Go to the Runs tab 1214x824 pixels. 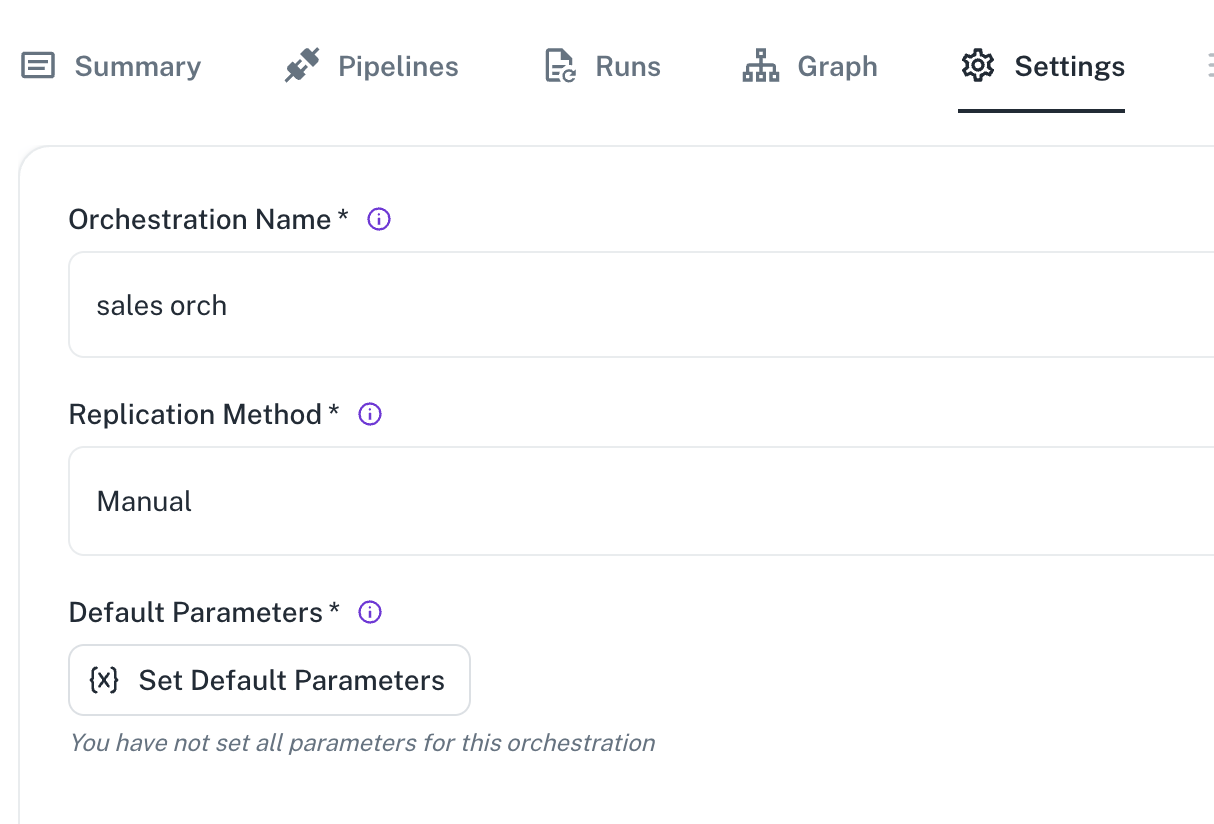[x=602, y=66]
